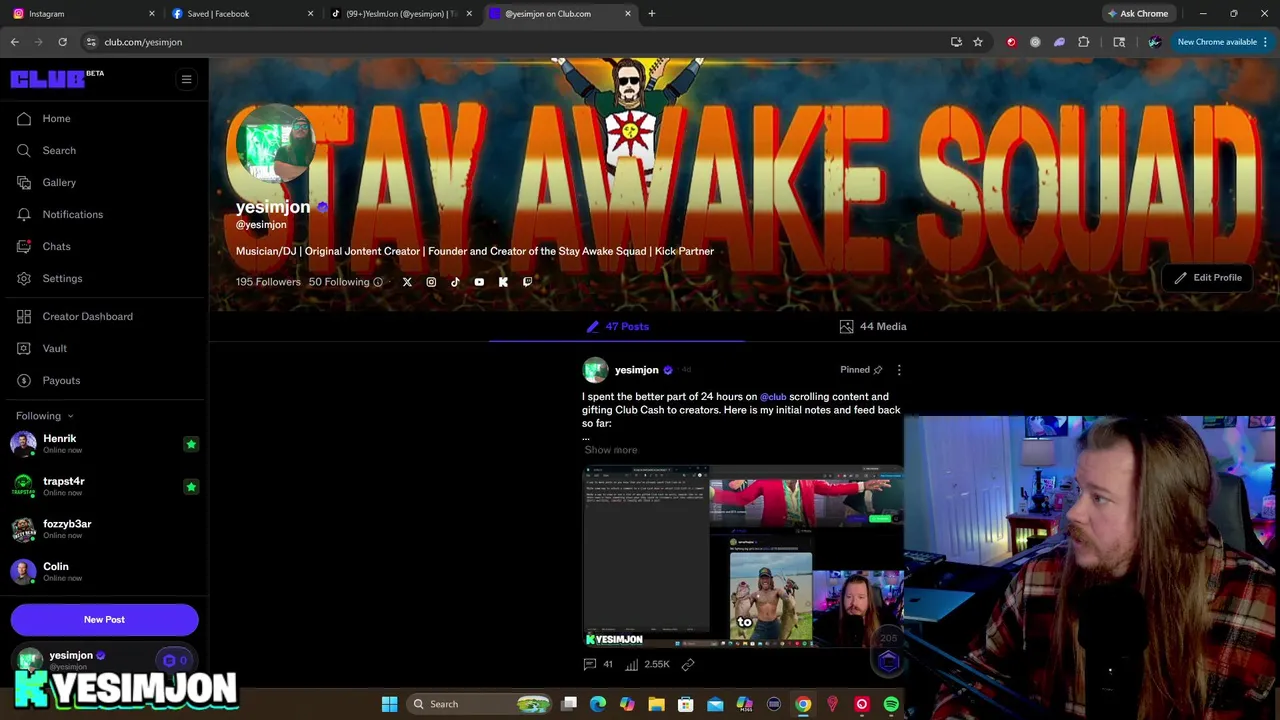Open the Chrome three-dot menu
1280x720 pixels.
(1265, 42)
